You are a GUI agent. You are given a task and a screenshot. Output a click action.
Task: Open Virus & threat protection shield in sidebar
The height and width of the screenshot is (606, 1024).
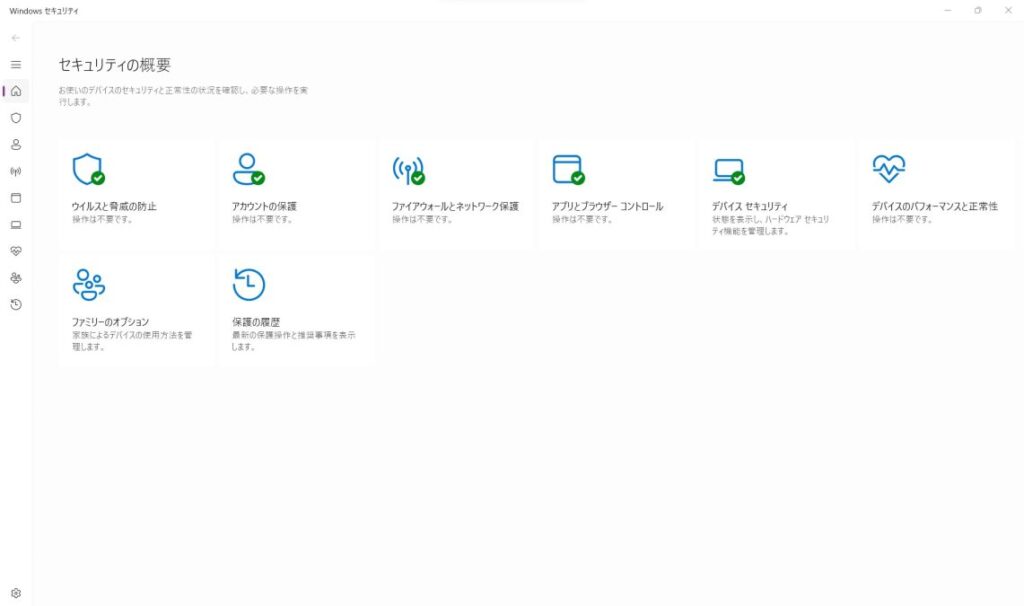pos(16,118)
